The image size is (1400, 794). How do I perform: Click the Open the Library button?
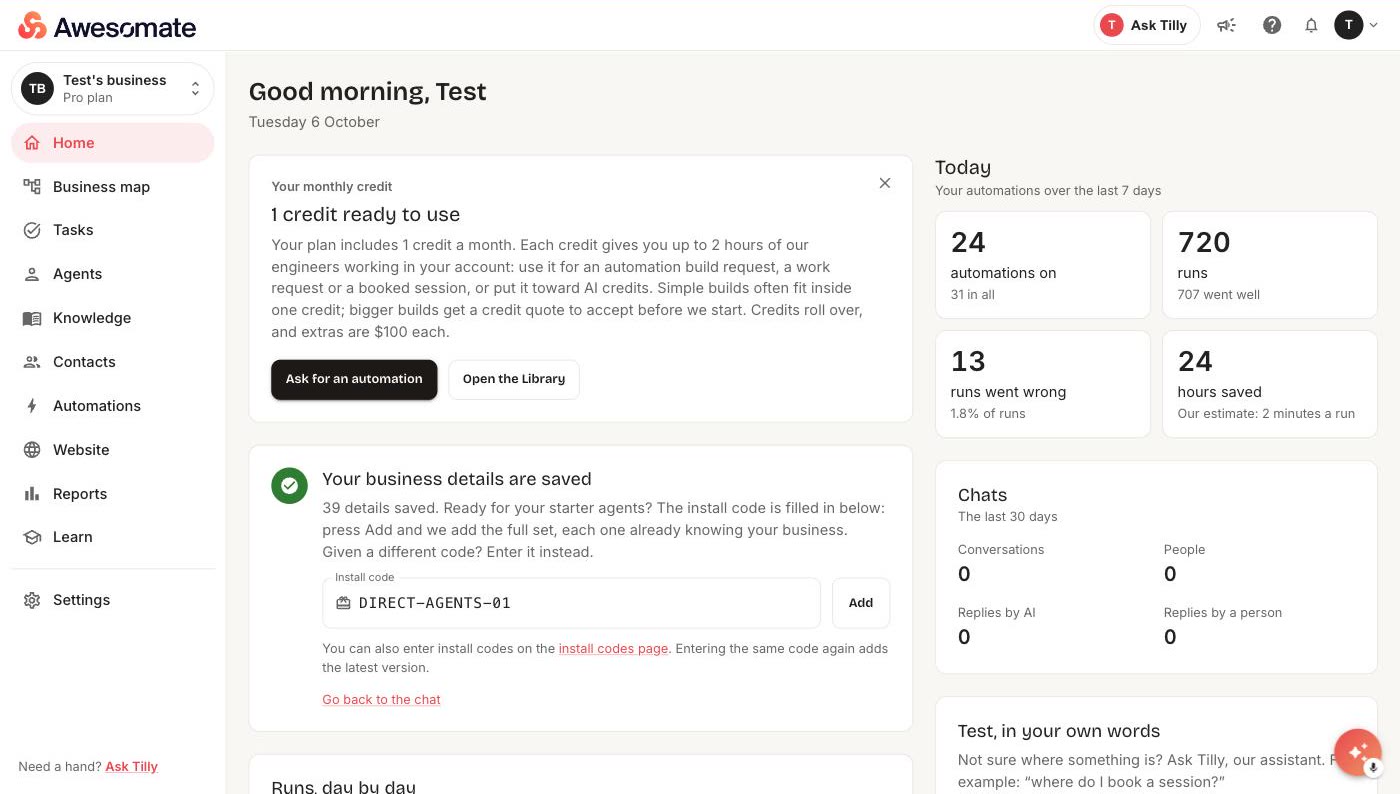tap(514, 379)
